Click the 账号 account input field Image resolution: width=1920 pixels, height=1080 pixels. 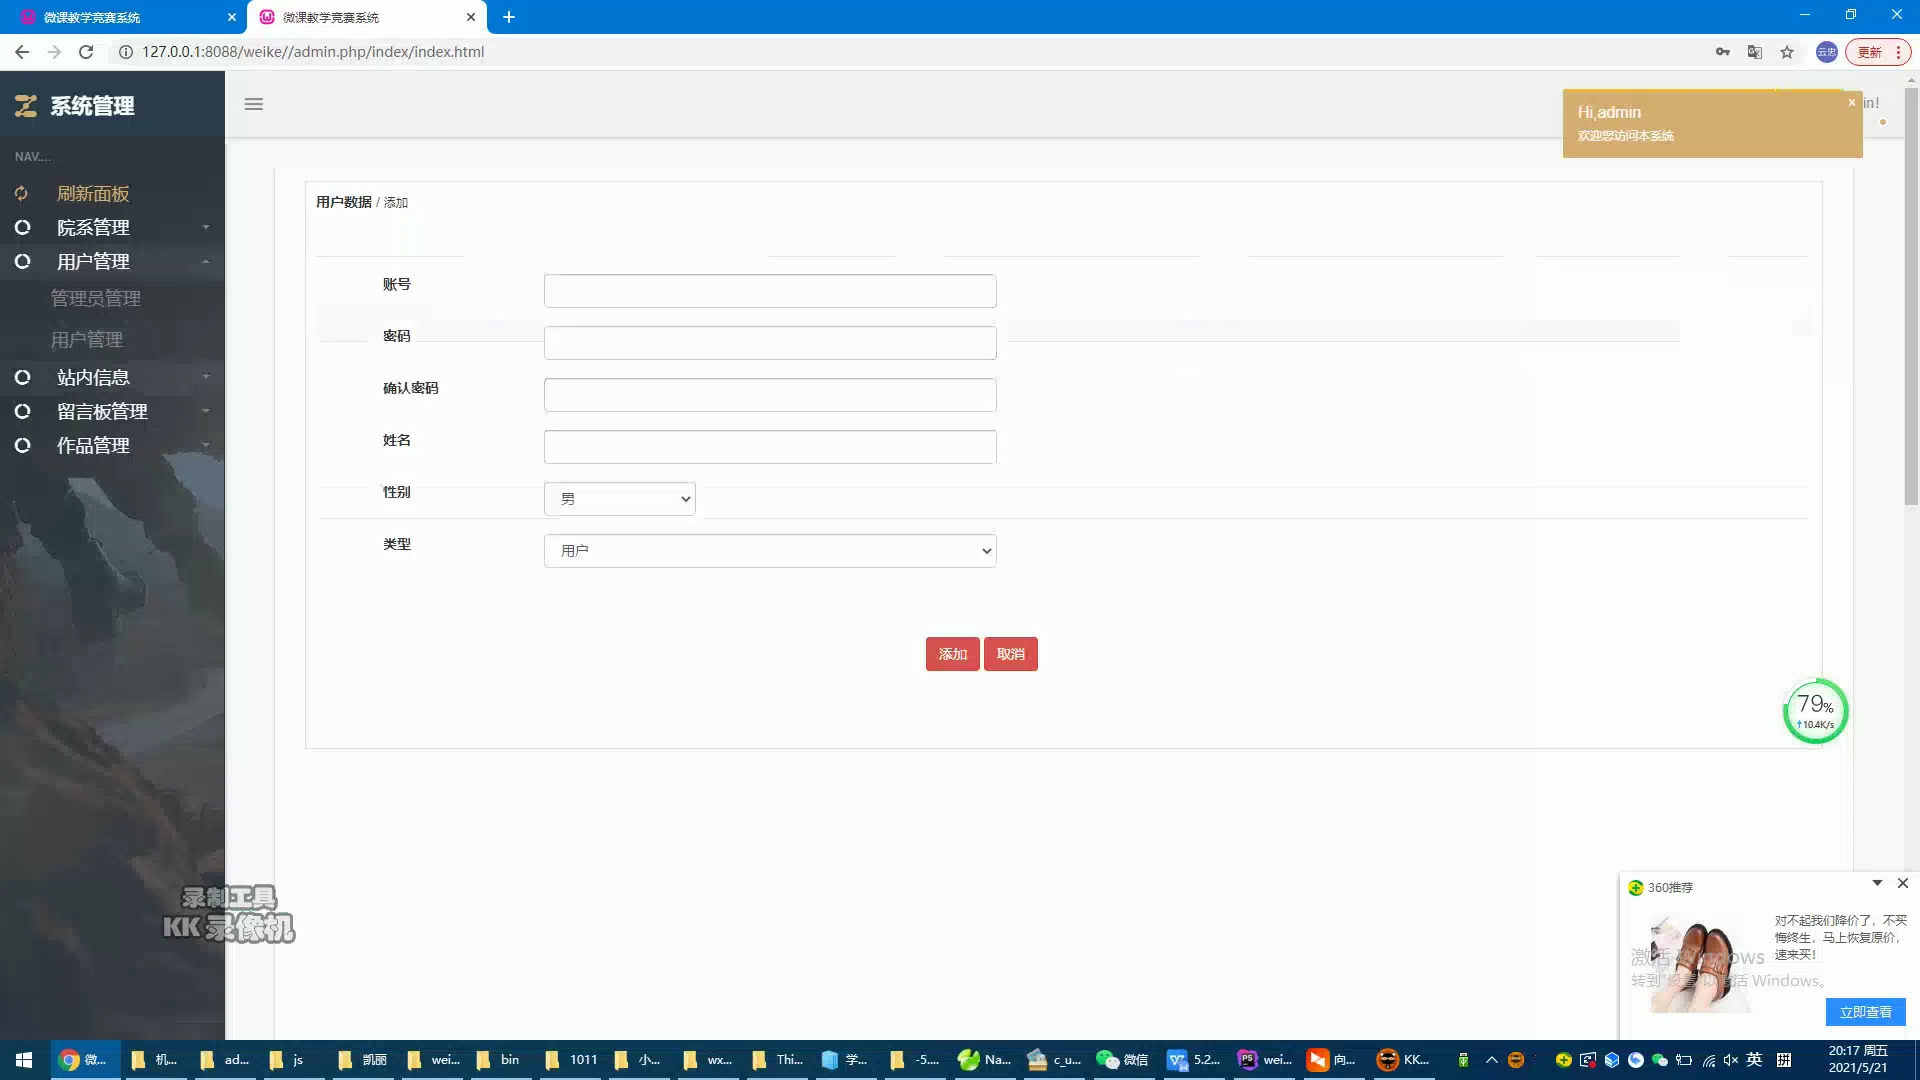point(770,291)
